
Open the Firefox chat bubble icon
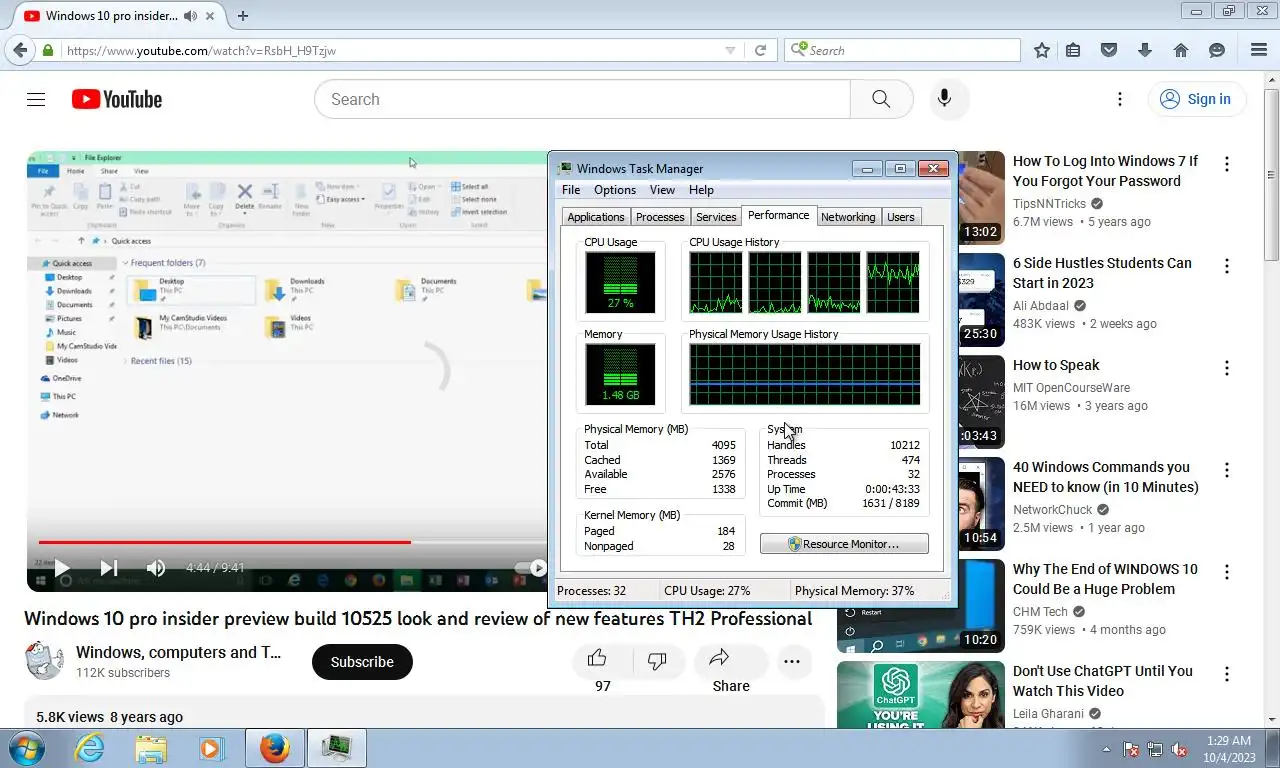[x=1217, y=50]
